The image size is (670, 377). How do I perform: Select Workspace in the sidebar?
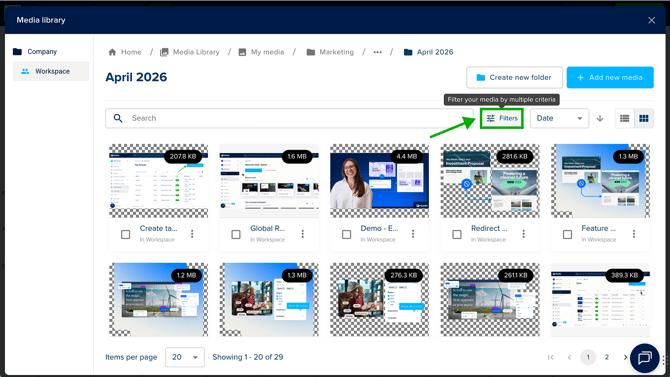click(x=50, y=71)
